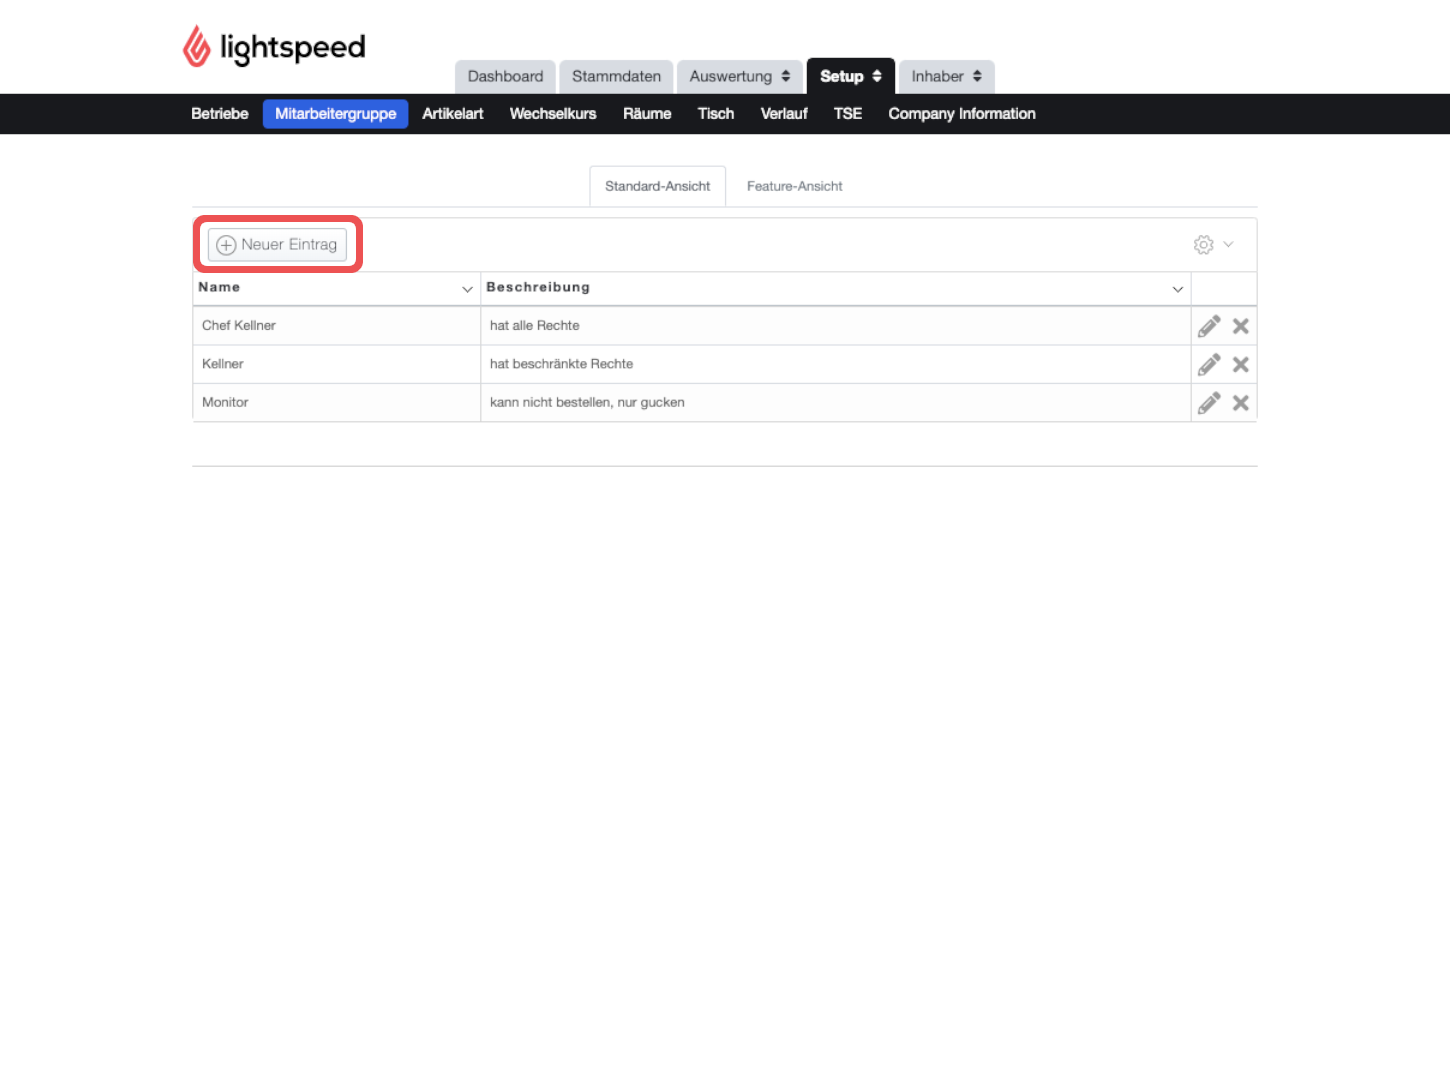Remove the Kellner group with X
This screenshot has width=1450, height=1080.
pyautogui.click(x=1241, y=364)
